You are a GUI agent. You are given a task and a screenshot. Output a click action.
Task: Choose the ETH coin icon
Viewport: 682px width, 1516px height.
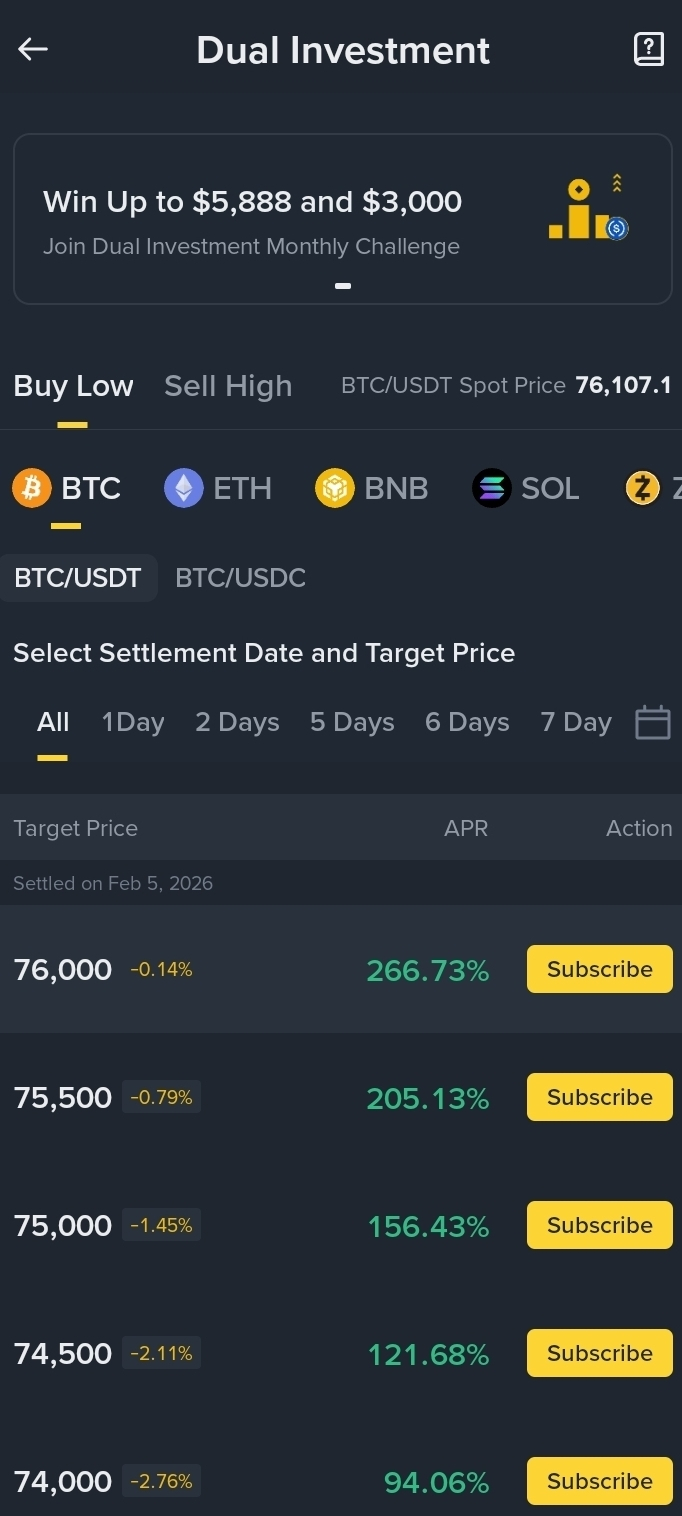pos(183,488)
